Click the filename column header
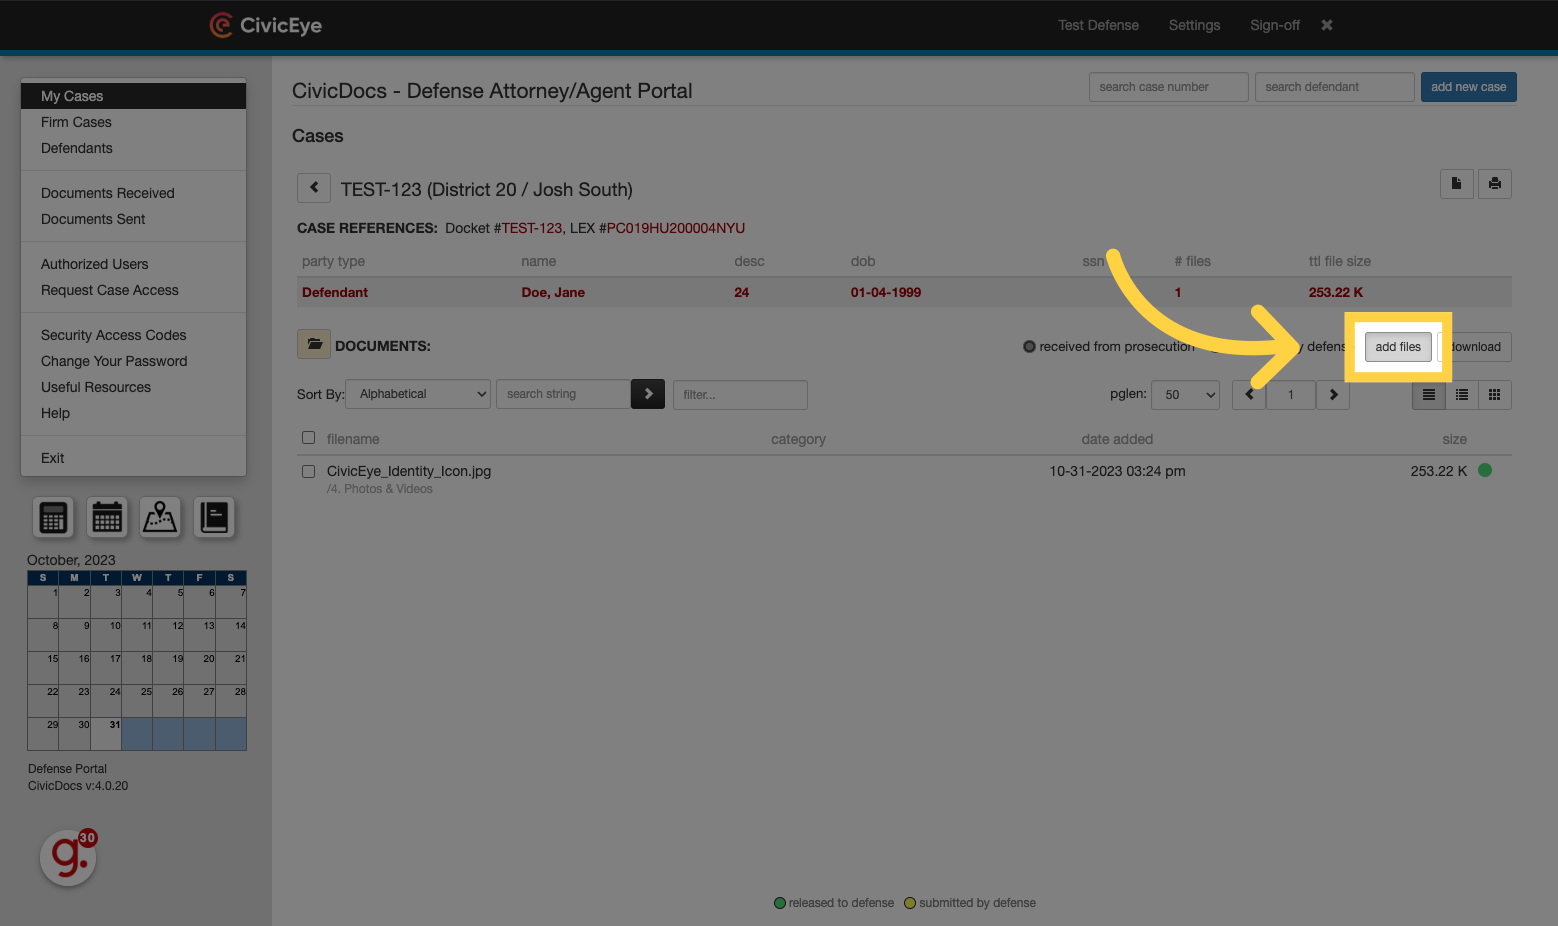 [x=353, y=439]
